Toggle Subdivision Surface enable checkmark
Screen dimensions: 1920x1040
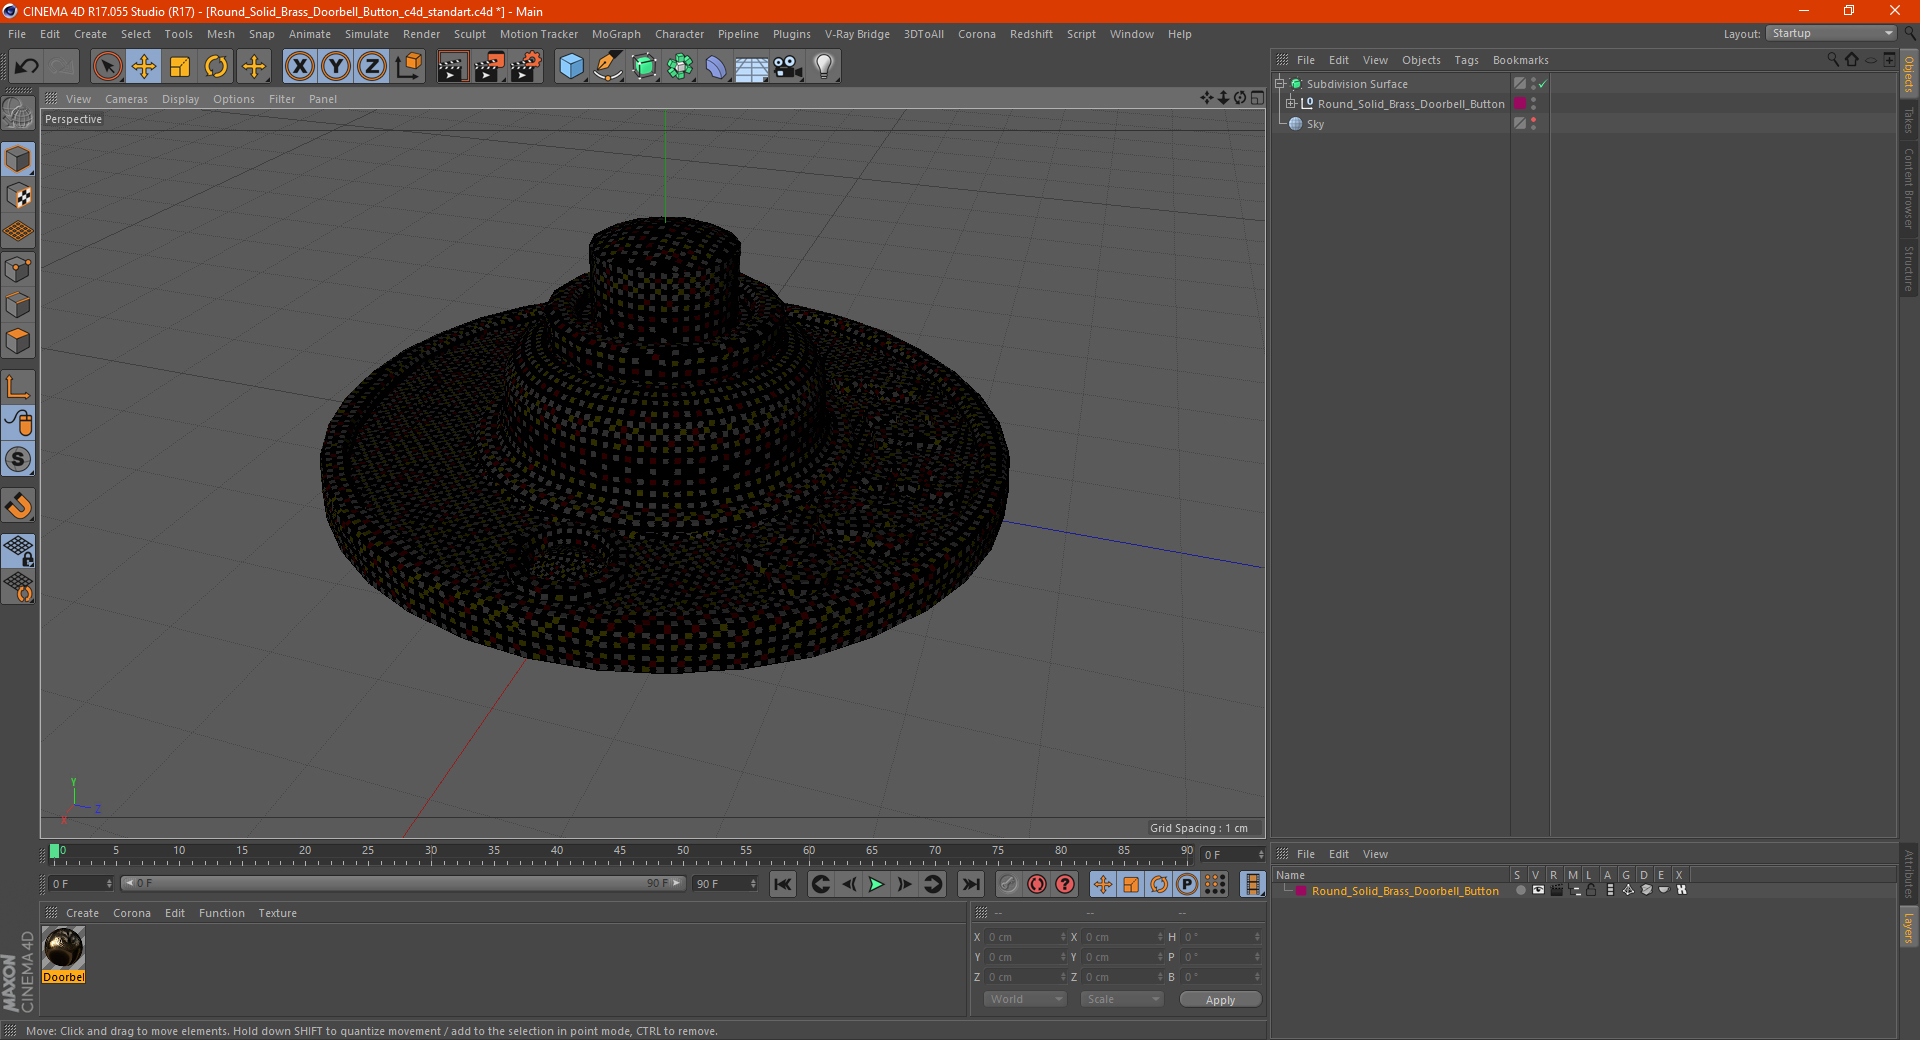[x=1543, y=84]
